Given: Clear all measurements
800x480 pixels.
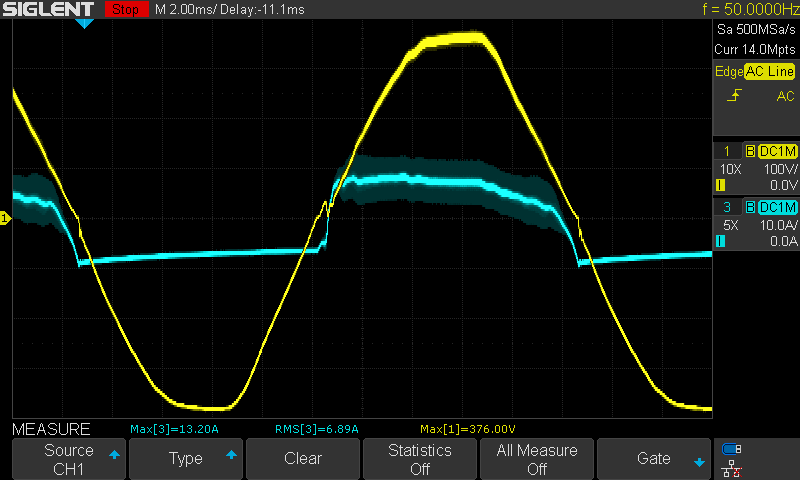Looking at the screenshot, I should click(x=303, y=459).
